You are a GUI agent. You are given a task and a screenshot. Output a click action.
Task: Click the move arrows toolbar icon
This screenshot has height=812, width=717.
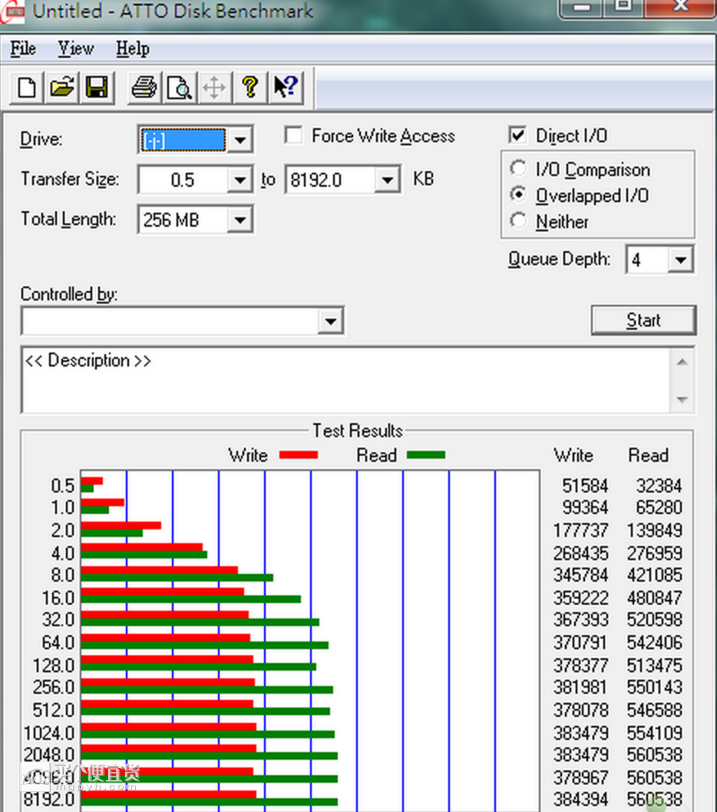(x=214, y=87)
